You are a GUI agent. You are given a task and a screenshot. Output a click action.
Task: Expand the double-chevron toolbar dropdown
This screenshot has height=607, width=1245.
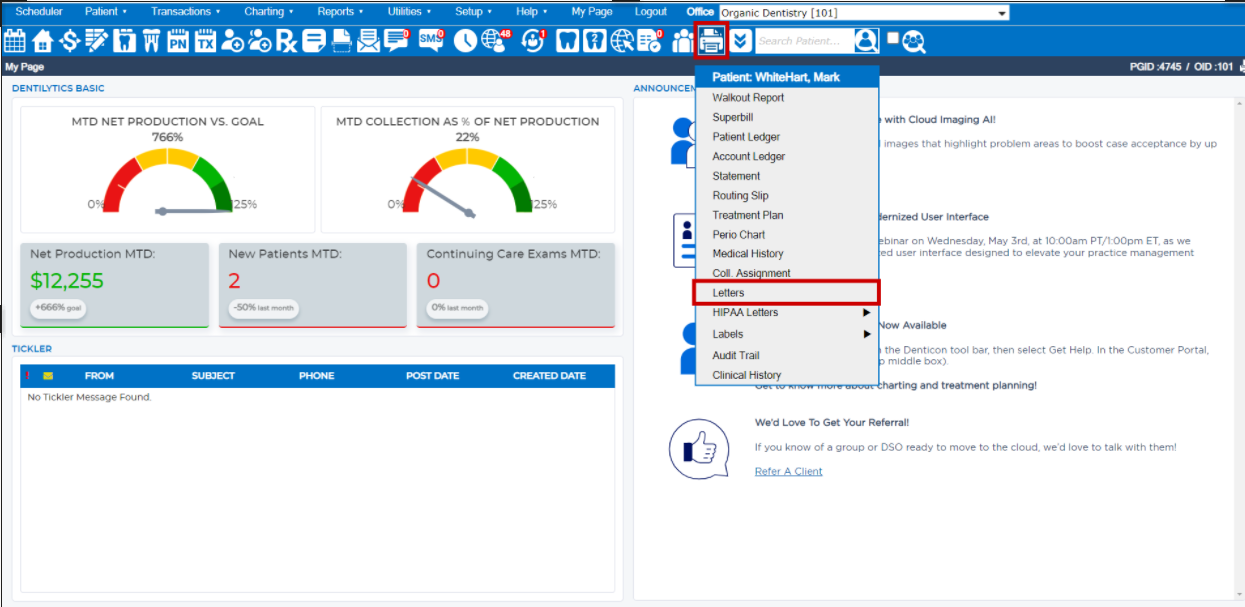tap(740, 41)
